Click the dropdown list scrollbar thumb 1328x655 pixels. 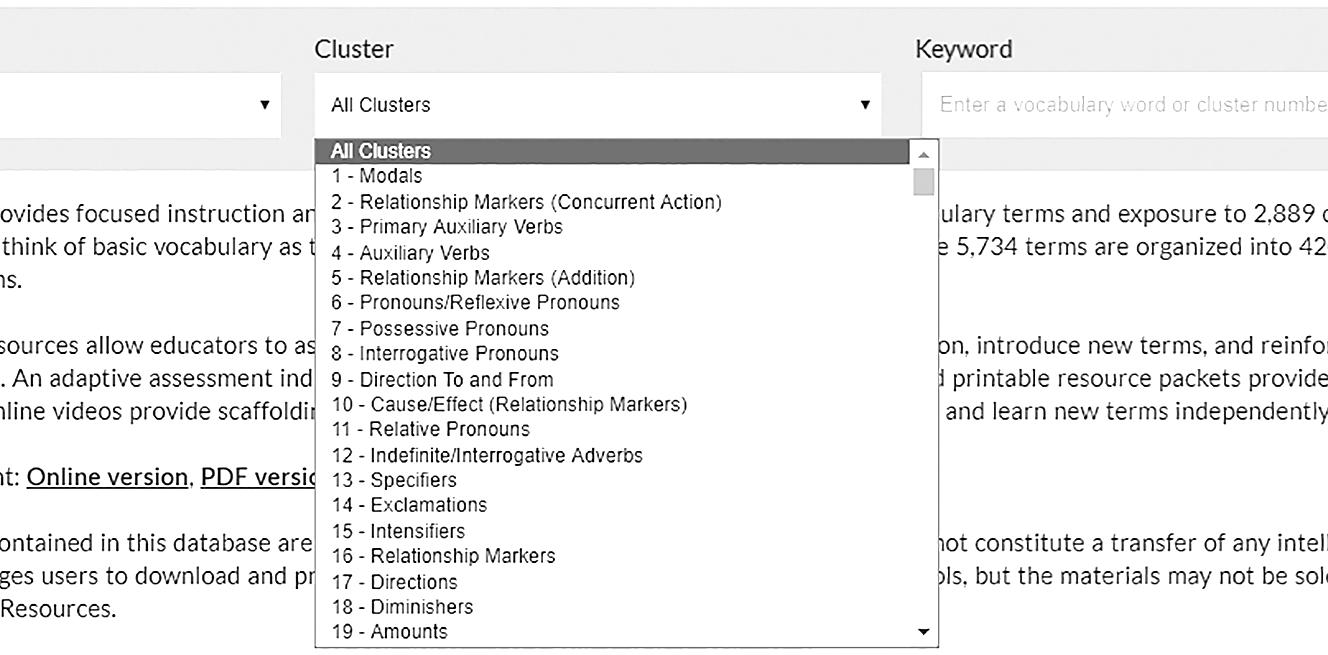coord(924,183)
